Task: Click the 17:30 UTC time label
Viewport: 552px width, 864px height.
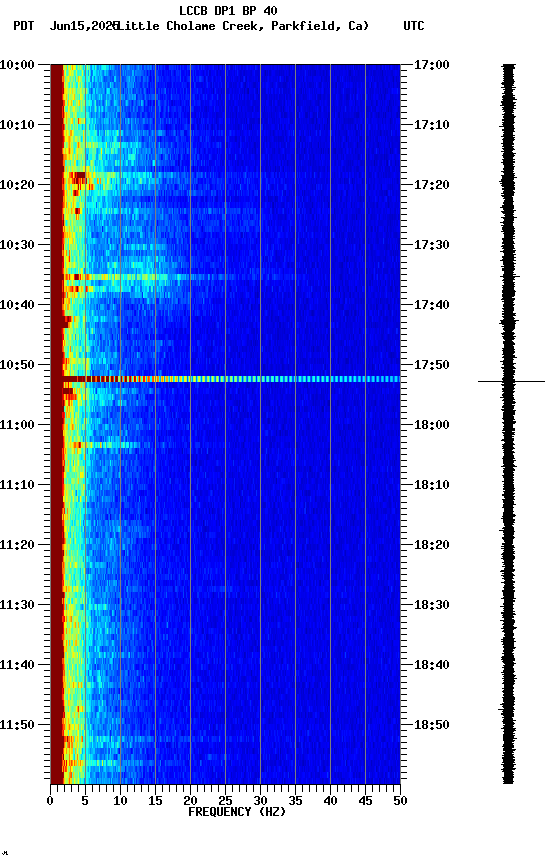Action: click(432, 245)
